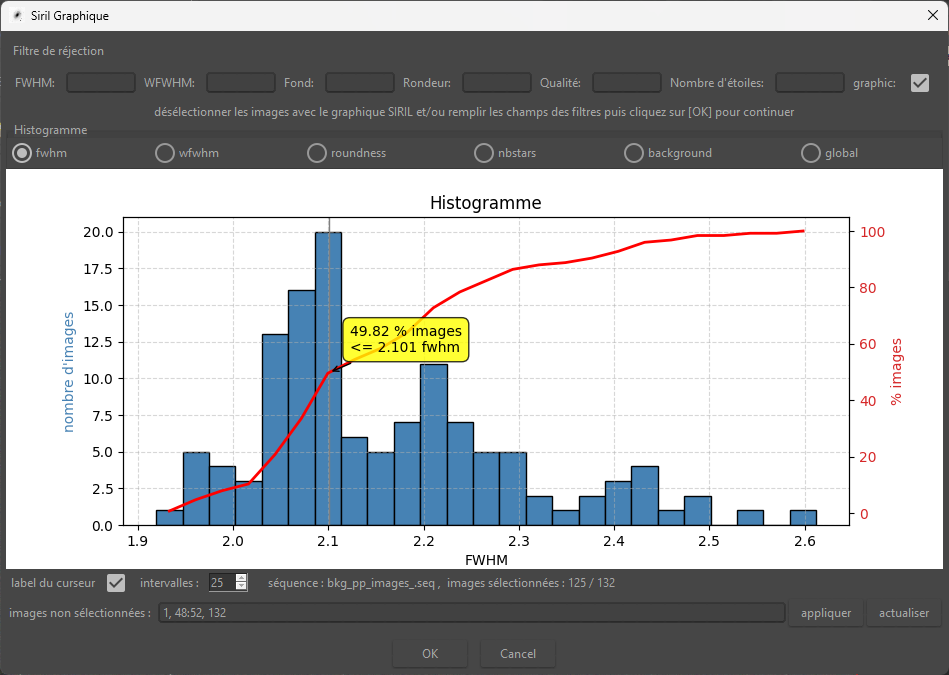Uncheck the graphic checkbox

(x=919, y=83)
